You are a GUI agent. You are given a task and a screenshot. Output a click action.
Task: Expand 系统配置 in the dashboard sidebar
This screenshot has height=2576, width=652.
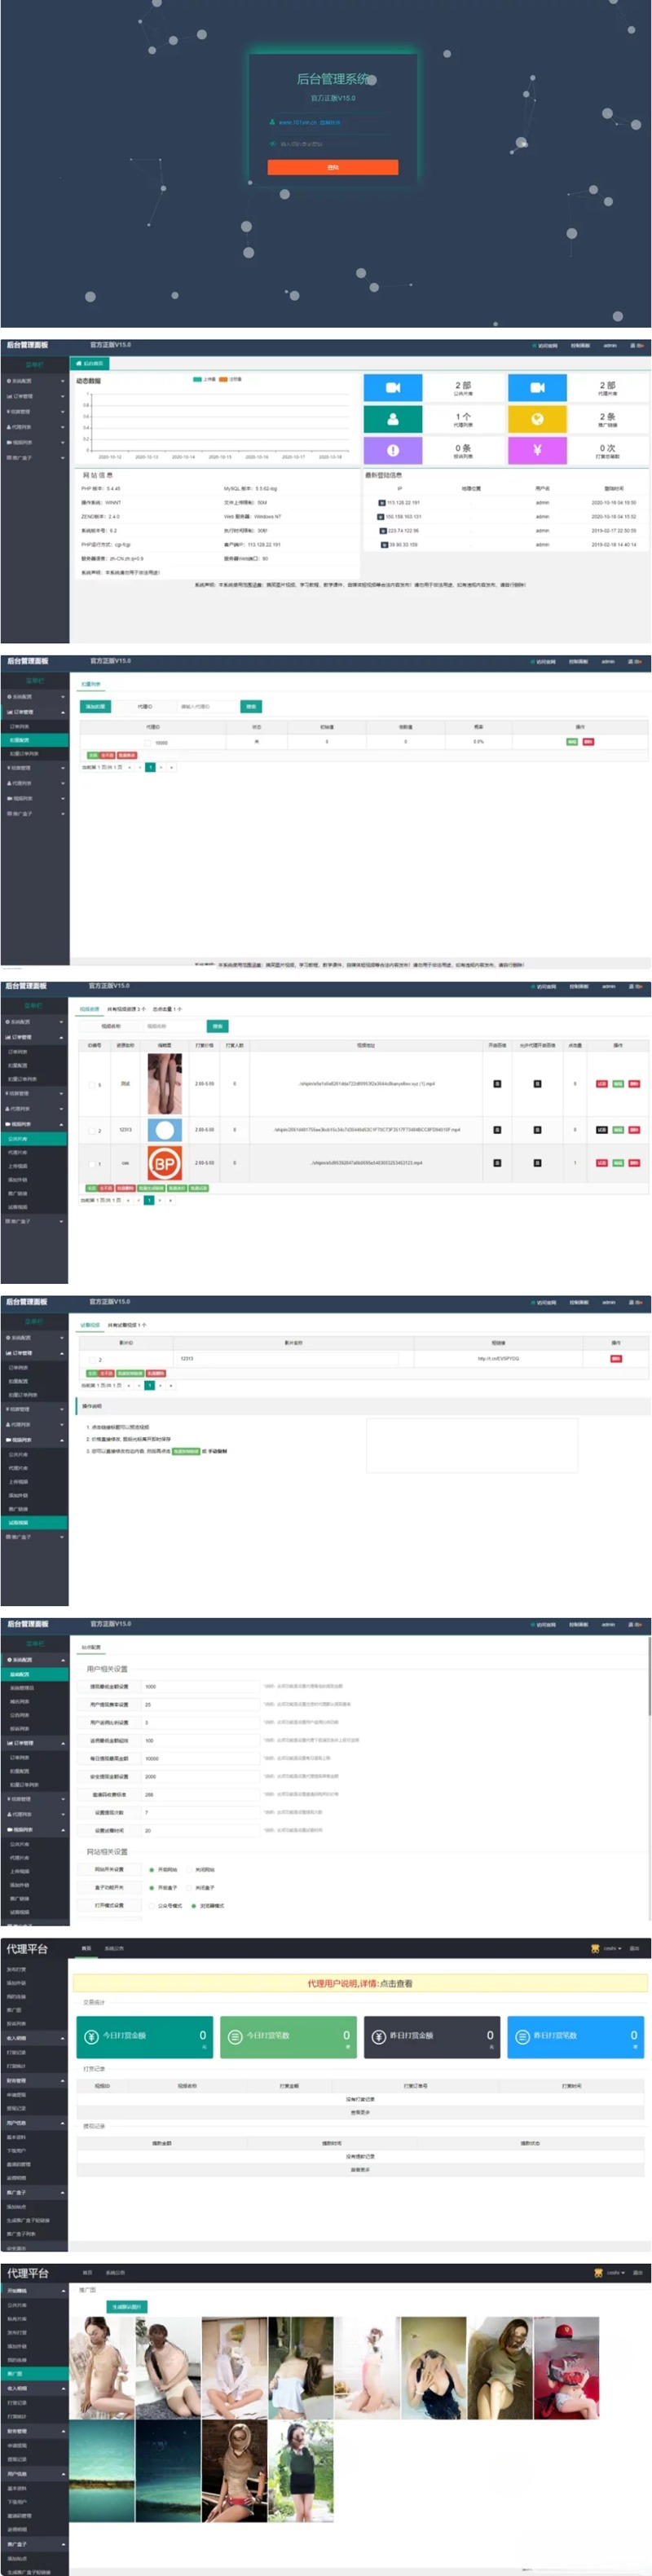coord(34,381)
